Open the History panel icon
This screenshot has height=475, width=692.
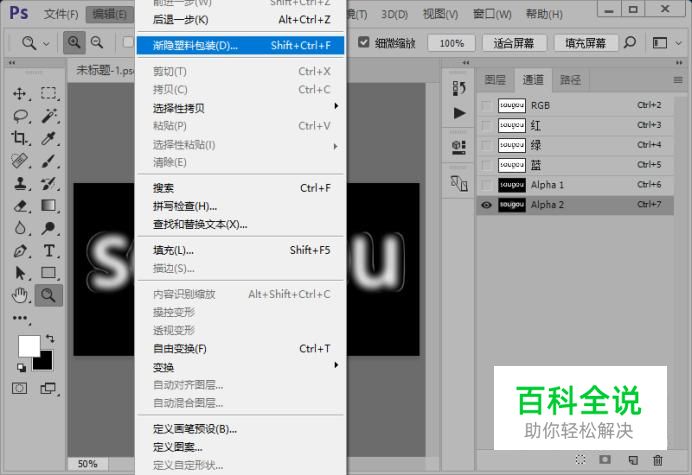[x=459, y=88]
